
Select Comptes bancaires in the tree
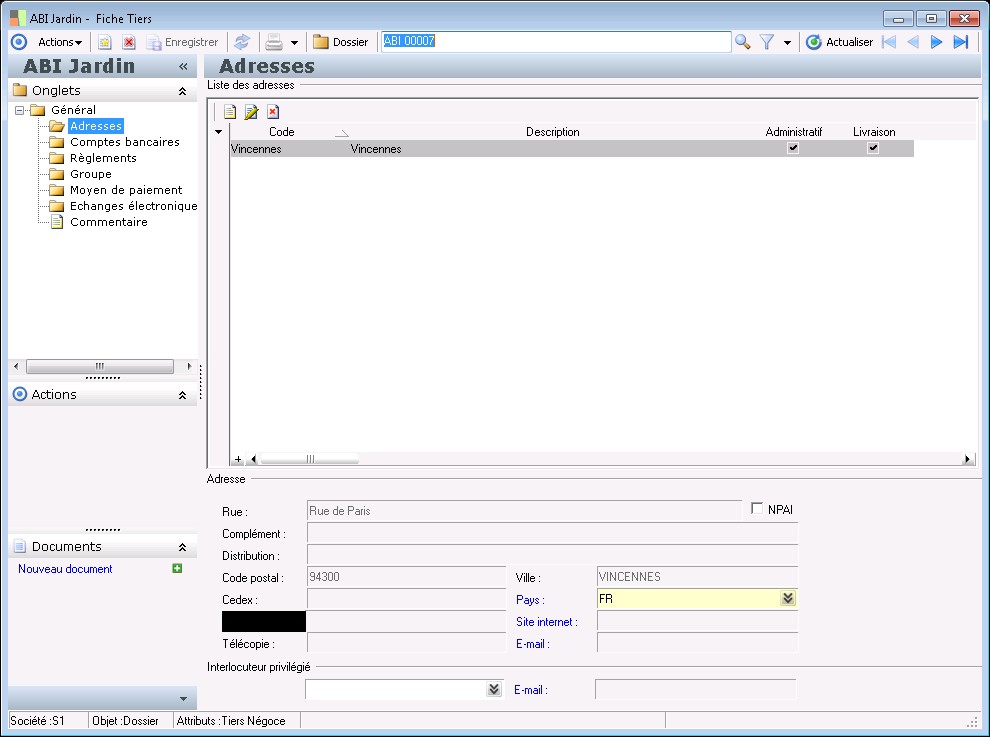pyautogui.click(x=124, y=142)
